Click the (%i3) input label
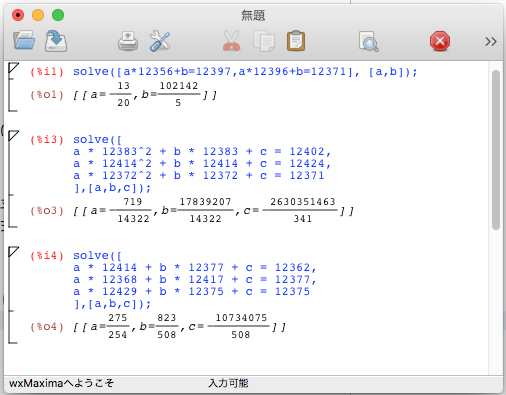Image resolution: width=506 pixels, height=395 pixels. [47, 140]
